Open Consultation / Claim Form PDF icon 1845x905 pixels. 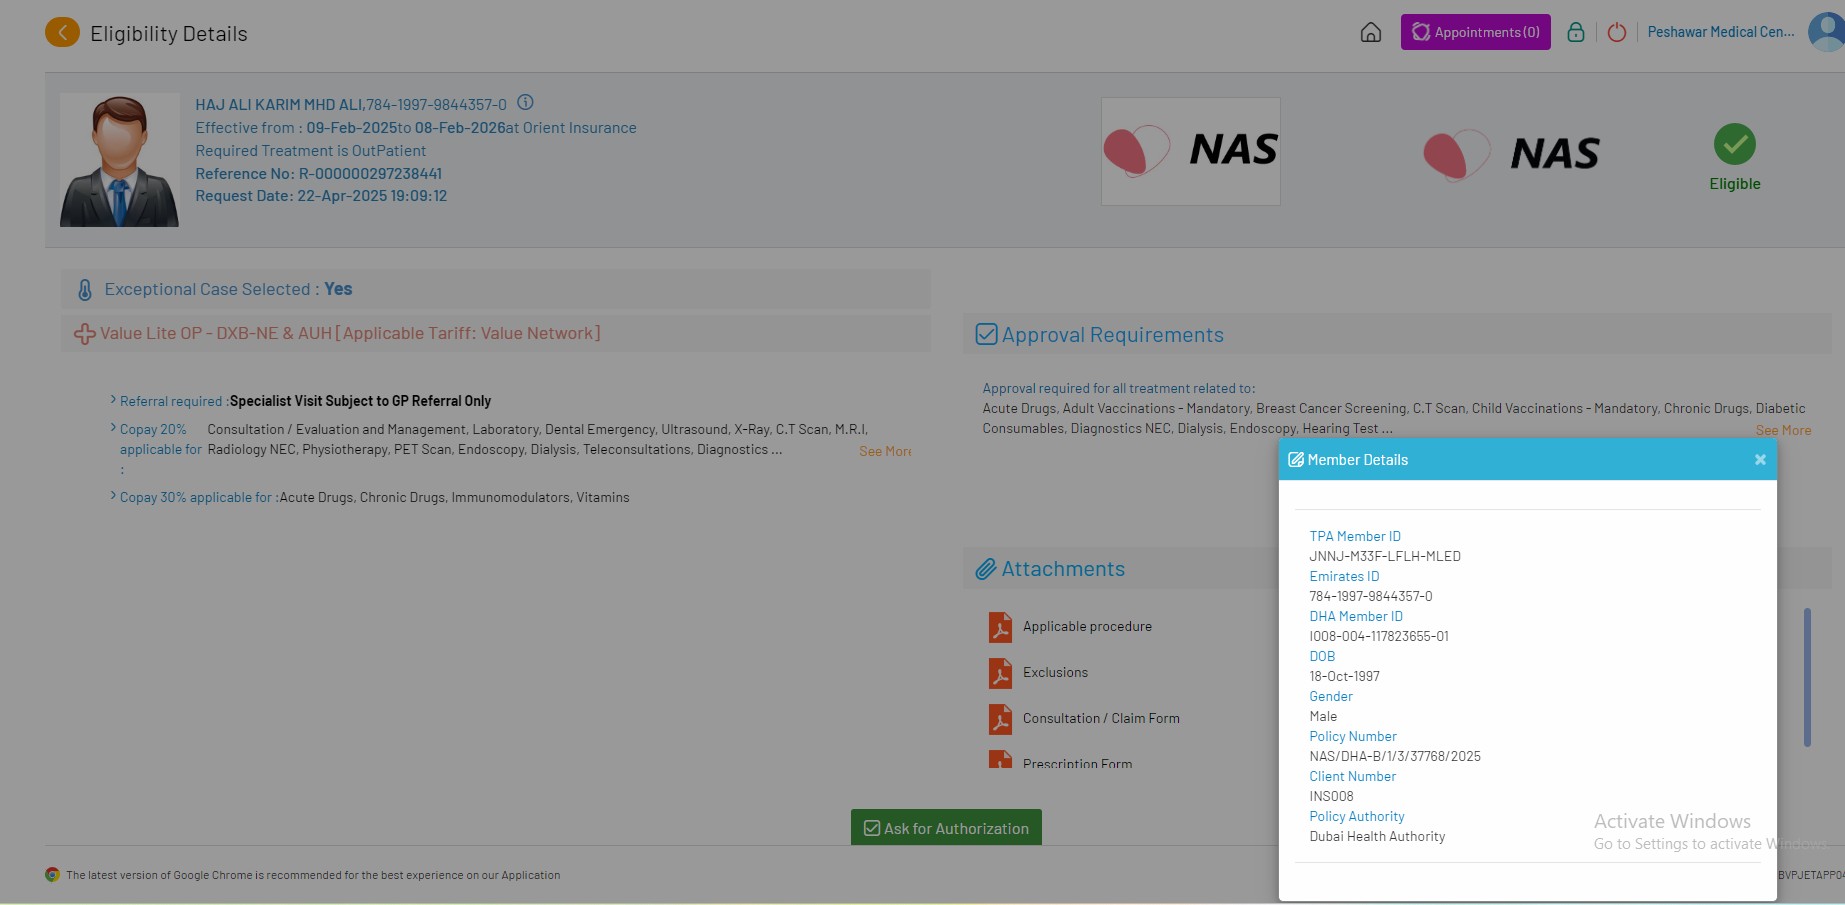pyautogui.click(x=1000, y=719)
